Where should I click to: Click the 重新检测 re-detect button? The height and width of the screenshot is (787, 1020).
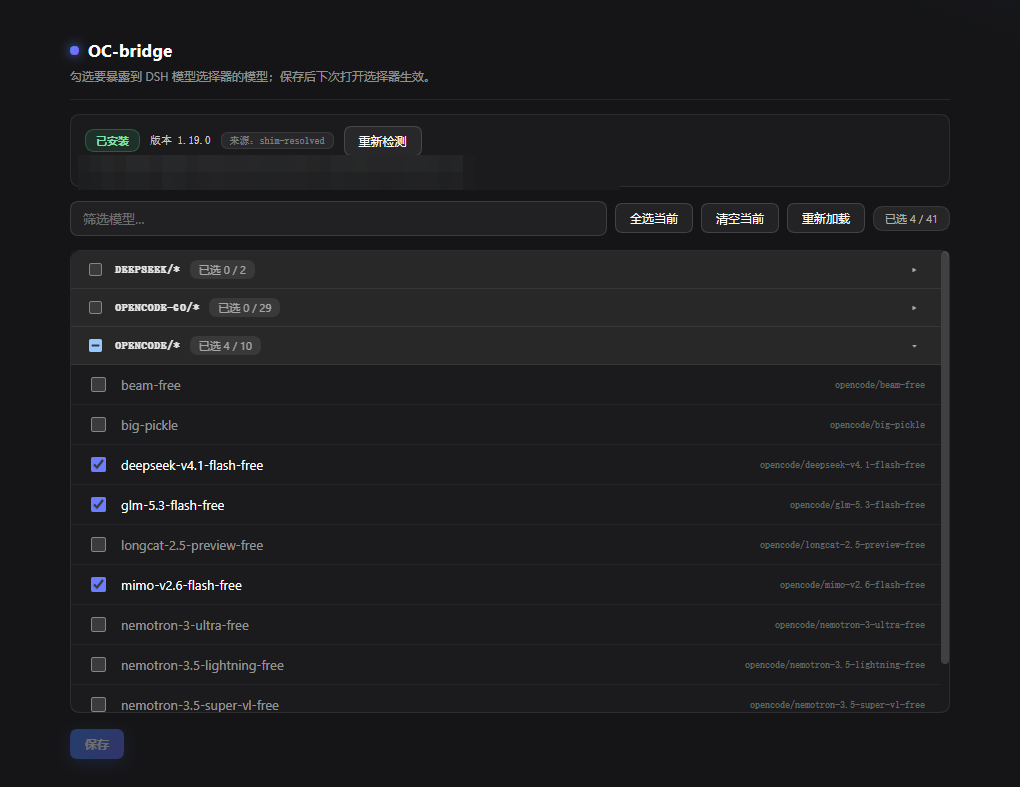coord(382,141)
